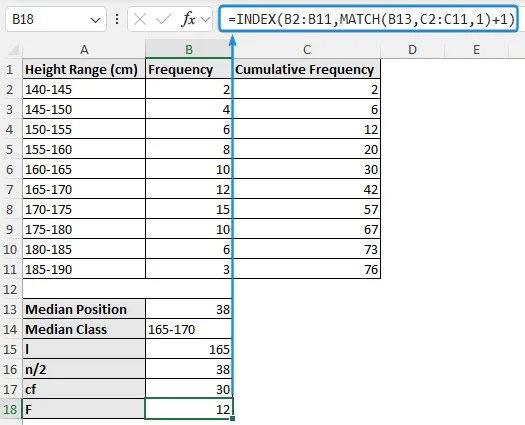Click the 'cf' label cell

tap(84, 389)
